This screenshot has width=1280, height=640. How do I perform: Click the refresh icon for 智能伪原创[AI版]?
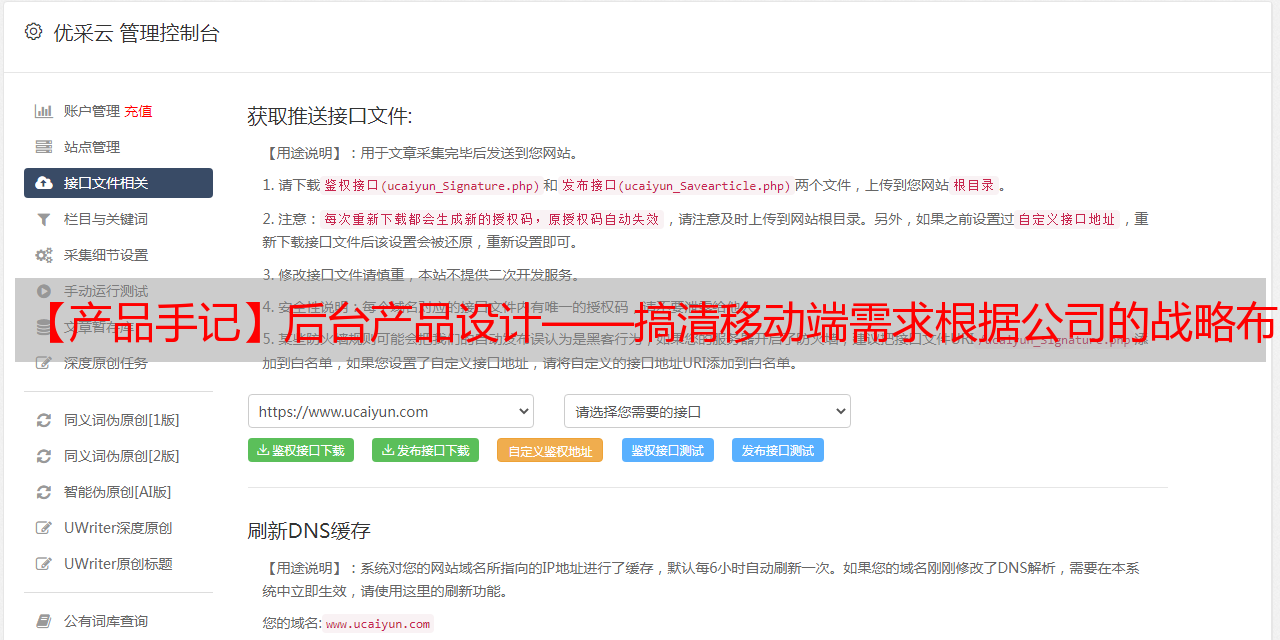tap(44, 492)
